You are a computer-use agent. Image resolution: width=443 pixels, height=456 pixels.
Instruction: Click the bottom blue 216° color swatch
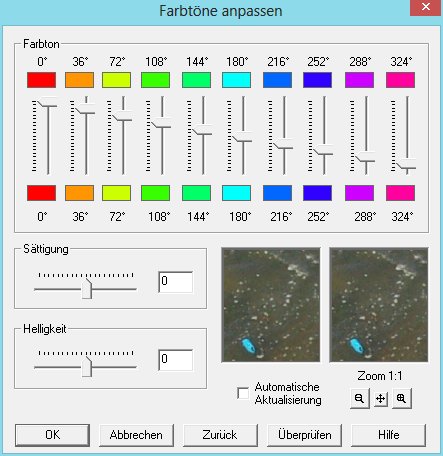pyautogui.click(x=277, y=193)
